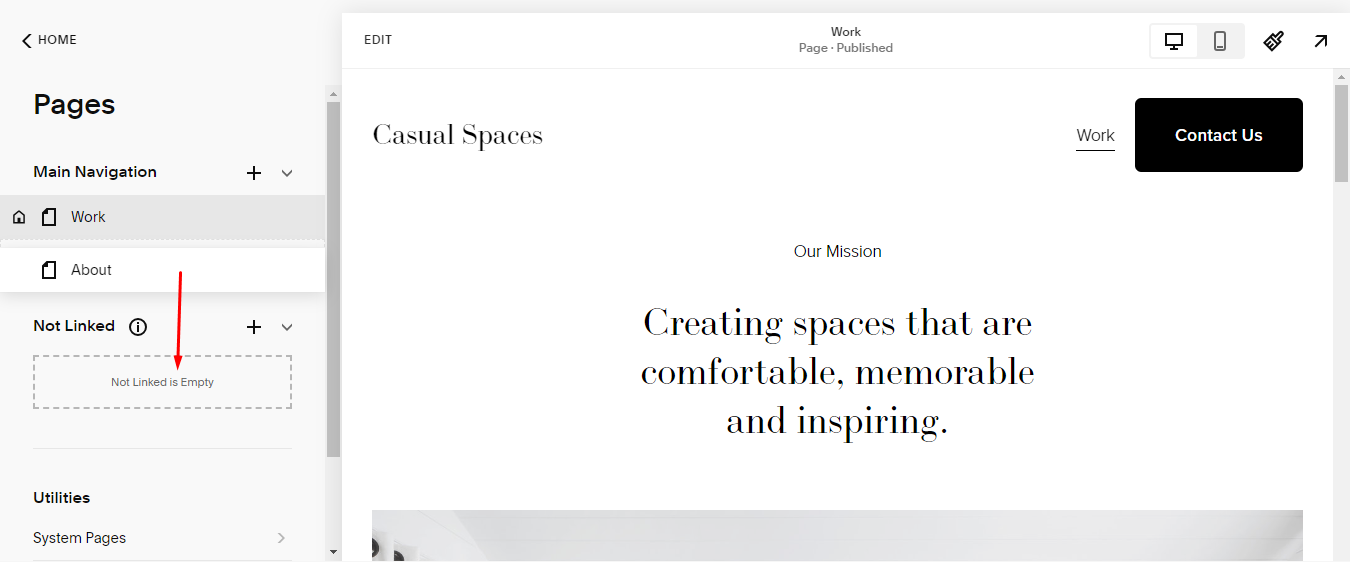
Task: Click the Contact Us button
Action: click(1218, 135)
